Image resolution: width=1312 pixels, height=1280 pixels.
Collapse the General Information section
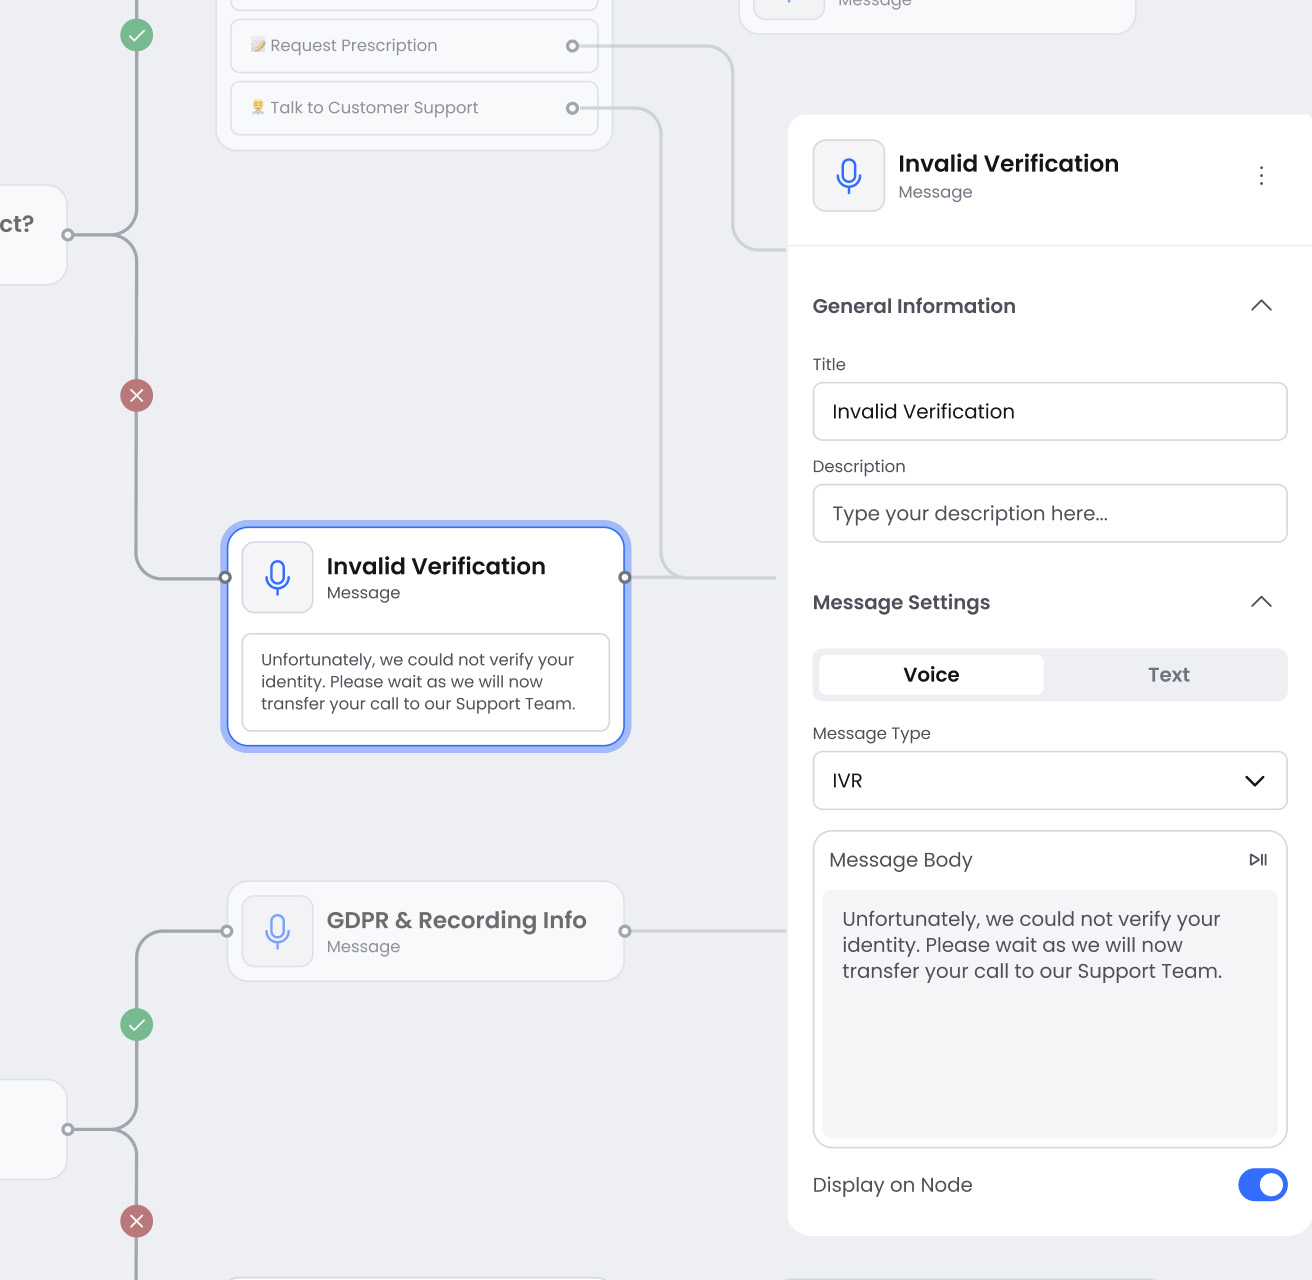tap(1261, 306)
